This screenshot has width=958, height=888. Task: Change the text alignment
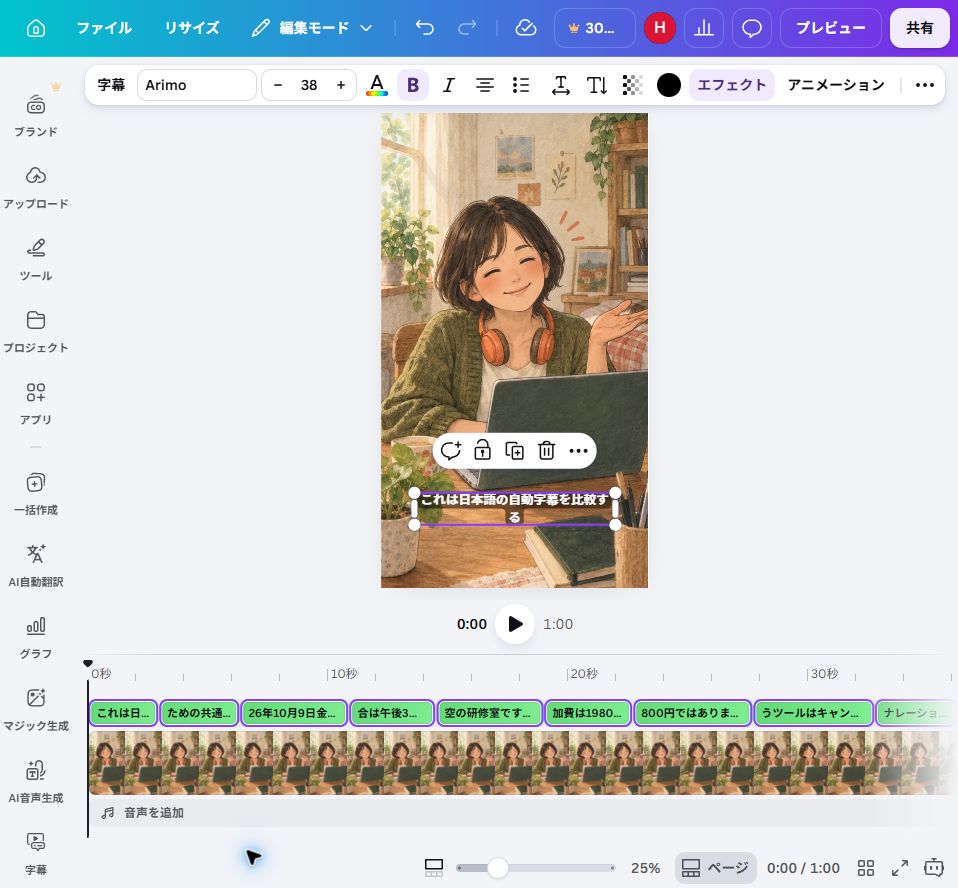click(484, 85)
